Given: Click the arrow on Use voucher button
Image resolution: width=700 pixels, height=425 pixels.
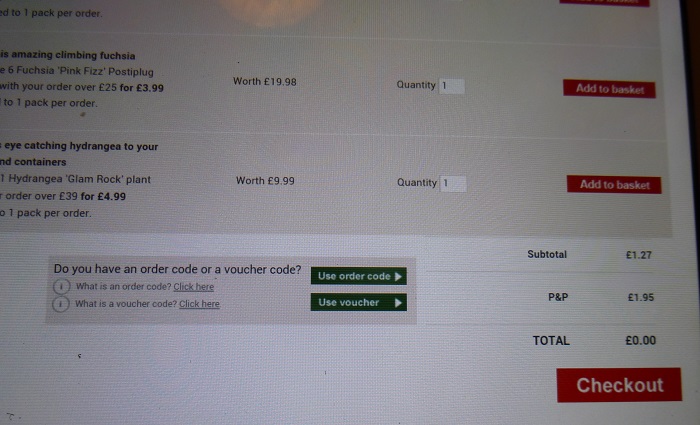Looking at the screenshot, I should pyautogui.click(x=398, y=303).
